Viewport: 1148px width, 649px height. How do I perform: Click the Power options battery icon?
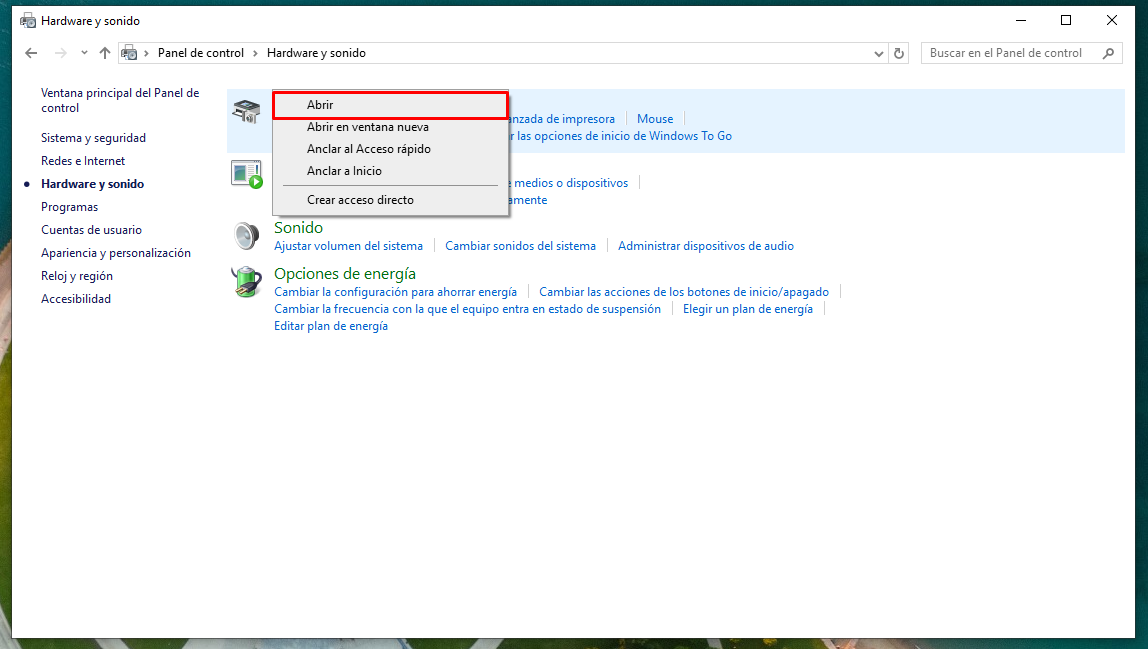click(x=246, y=282)
